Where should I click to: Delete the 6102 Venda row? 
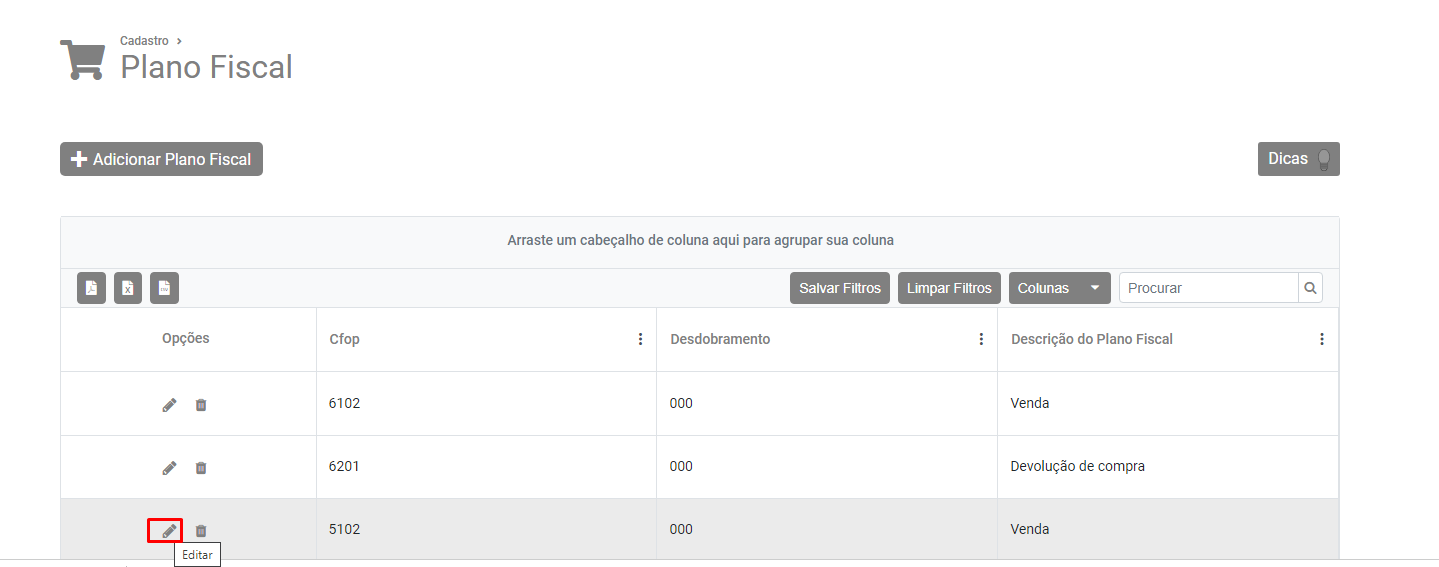[x=201, y=405]
